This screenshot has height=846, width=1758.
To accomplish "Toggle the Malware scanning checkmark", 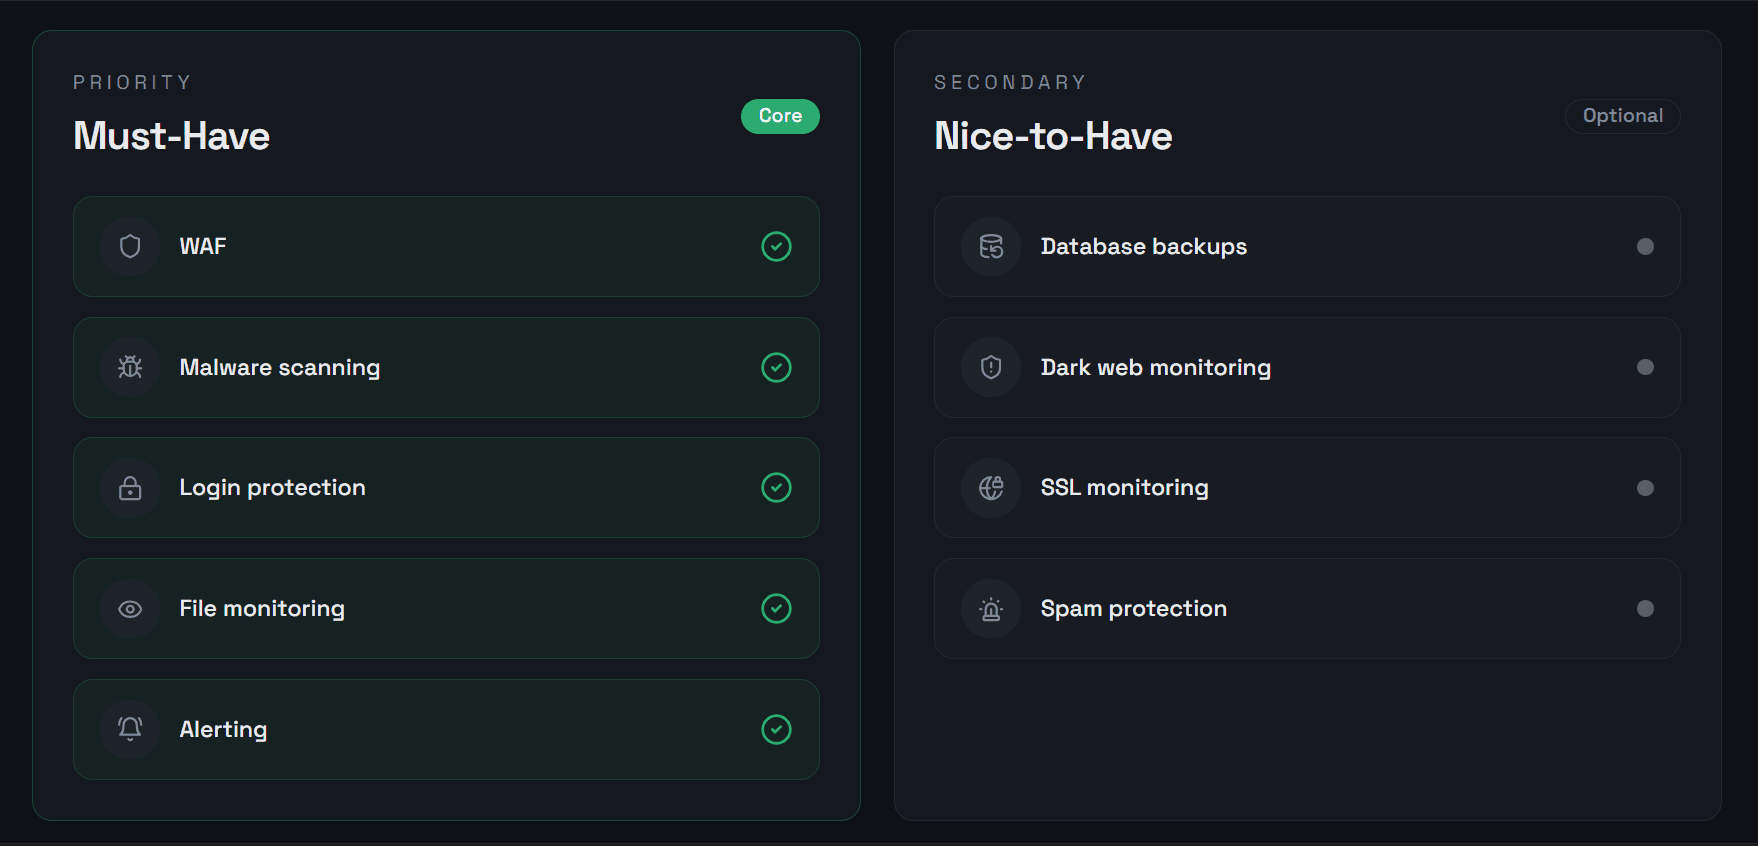I will [776, 367].
